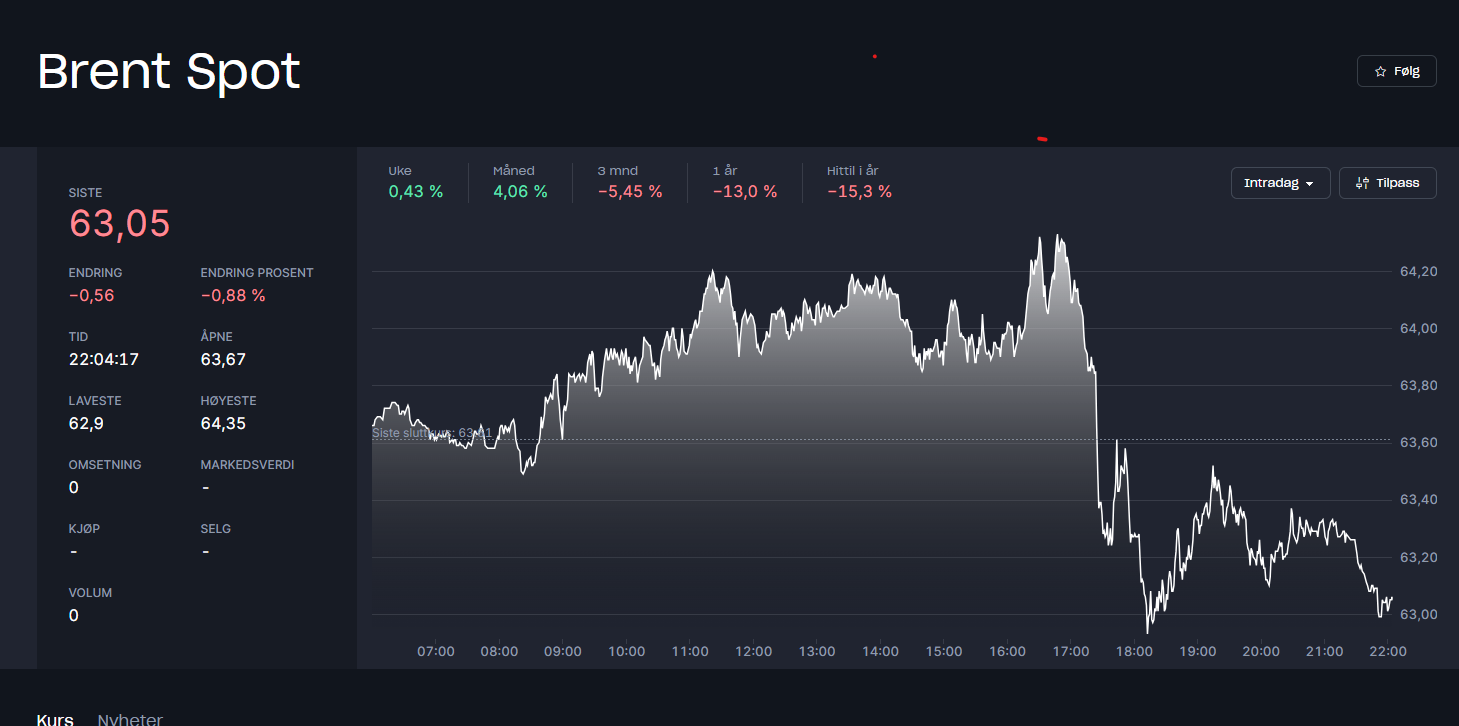This screenshot has width=1459, height=726.
Task: Select the LAVESTE value 62,9
Action: 87,423
